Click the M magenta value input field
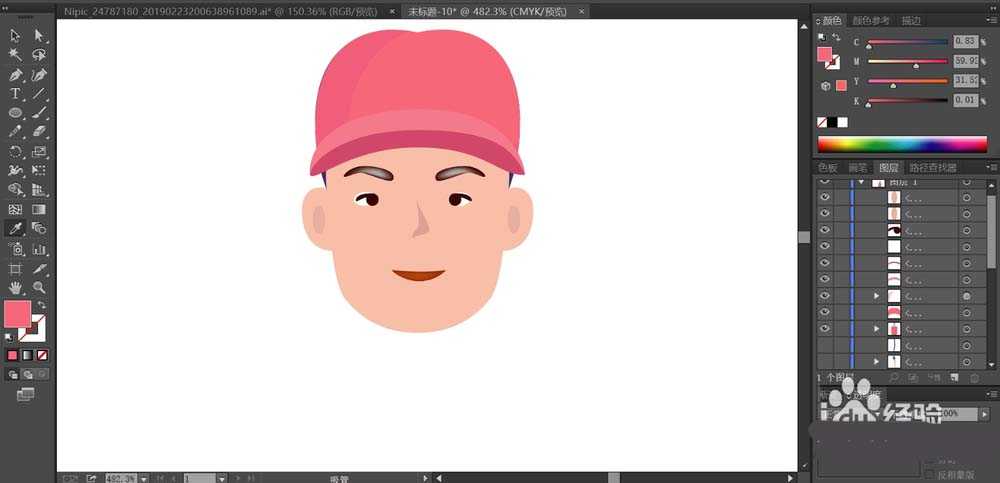 [x=964, y=61]
